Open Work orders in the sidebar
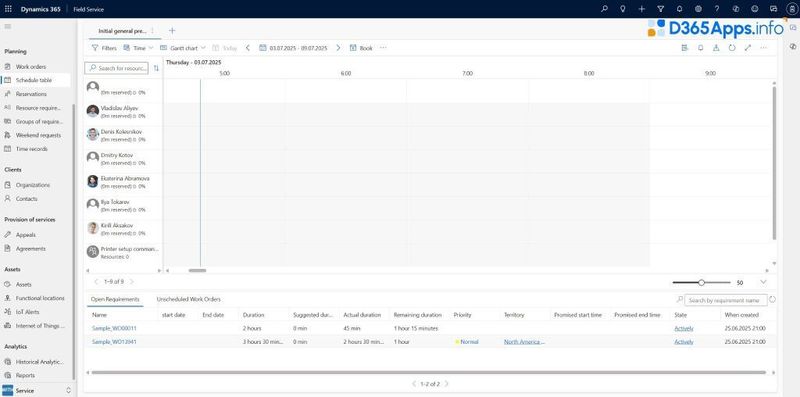This screenshot has width=800, height=397. 31,66
